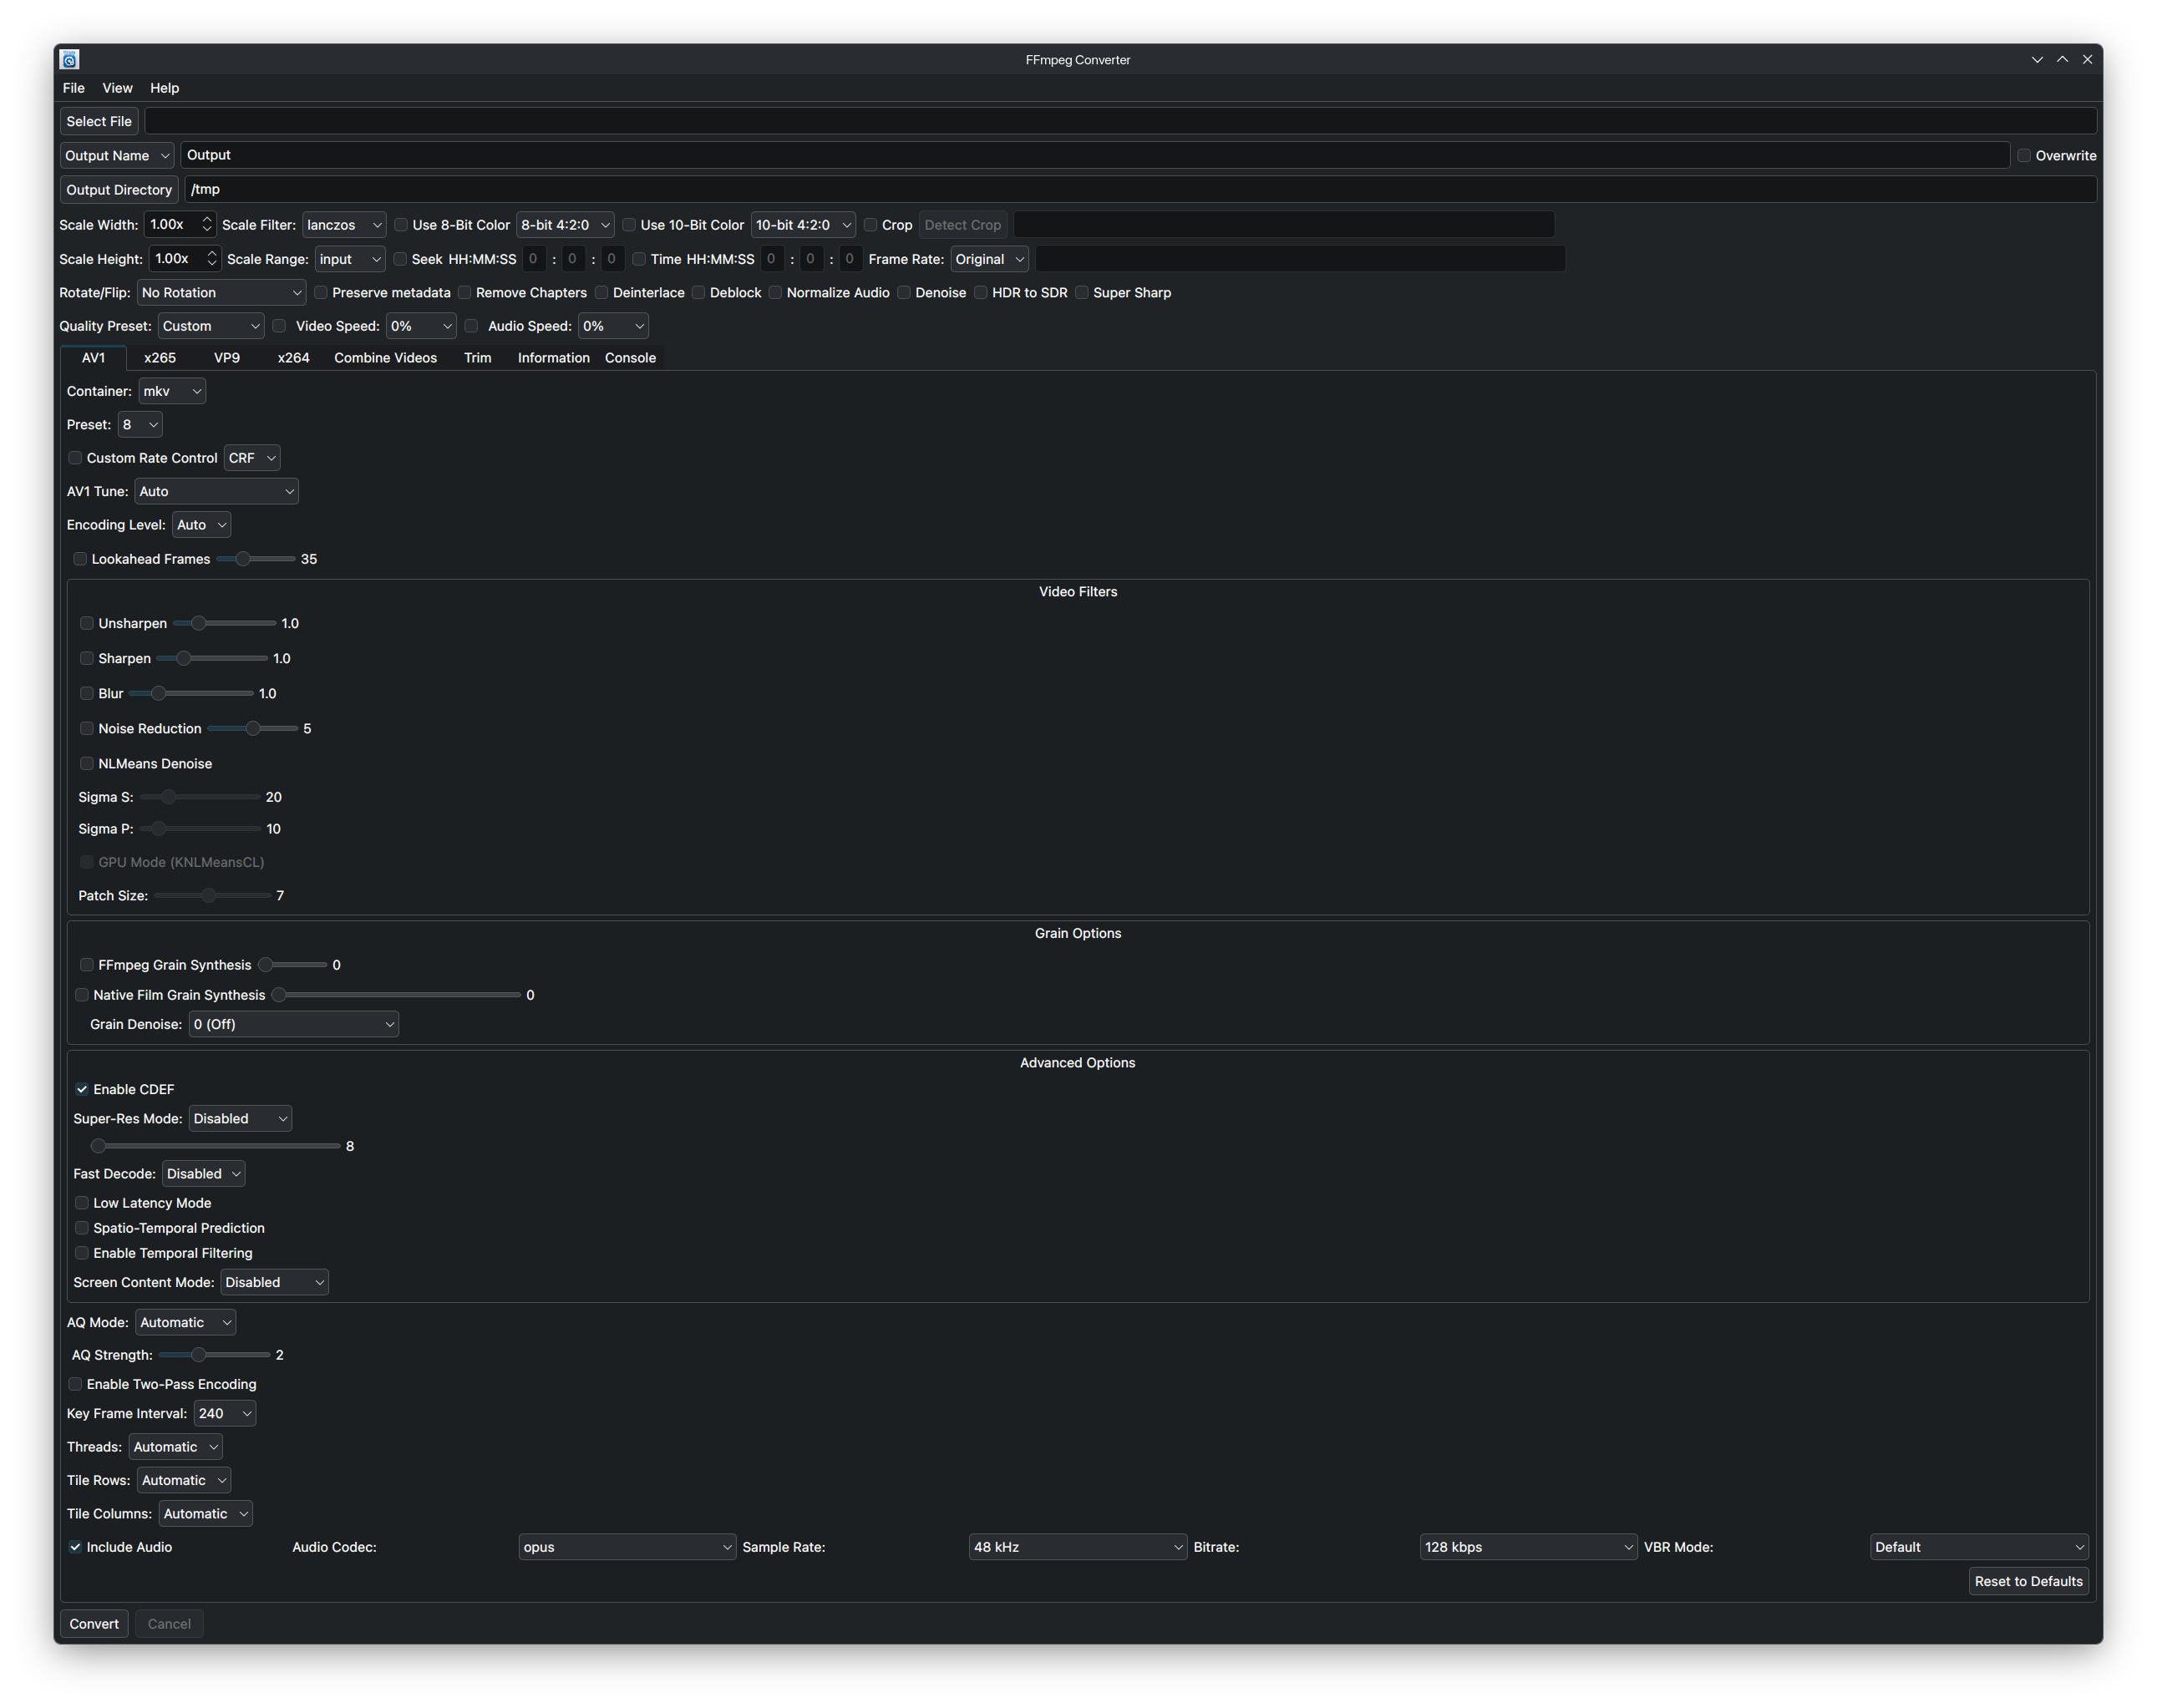The width and height of the screenshot is (2157, 1708).
Task: Click Scale Width spinner up arrow
Action: 207,219
